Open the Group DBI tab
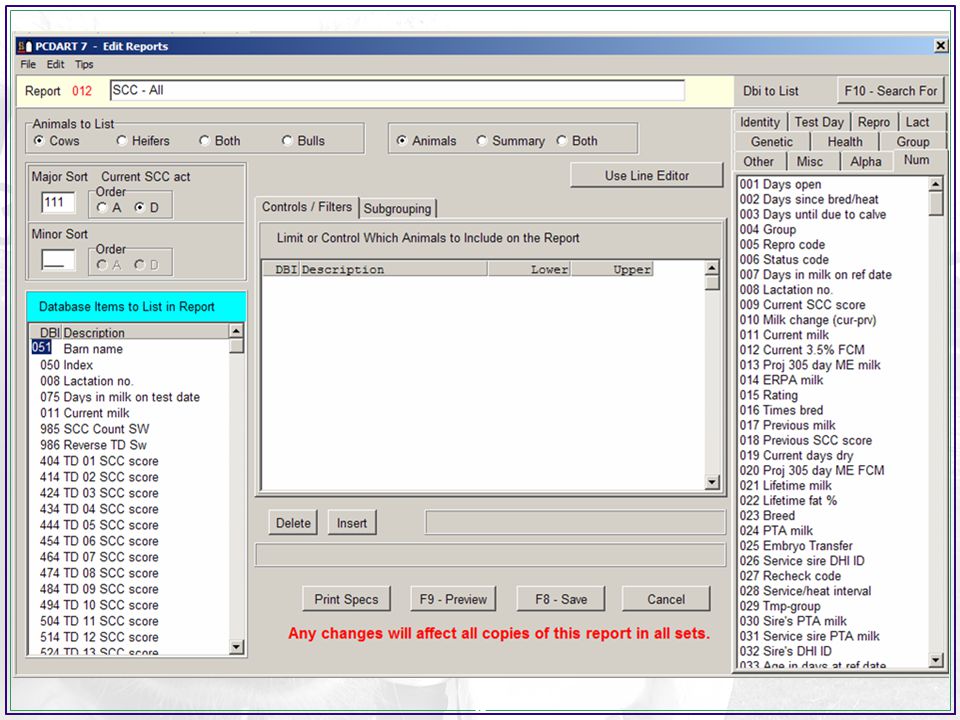960x720 pixels. [913, 141]
